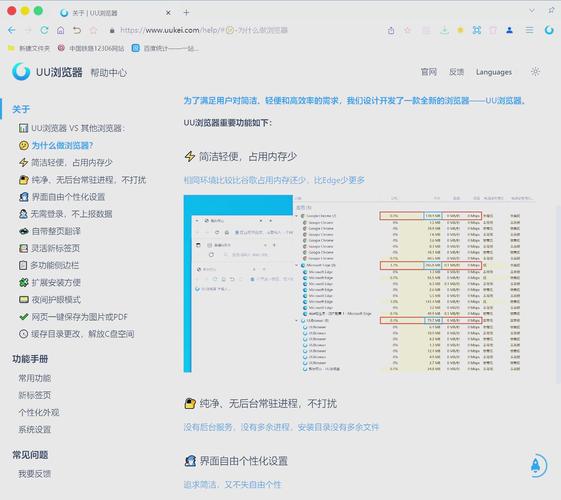Click the UU logo at toolbar right end

[549, 30]
